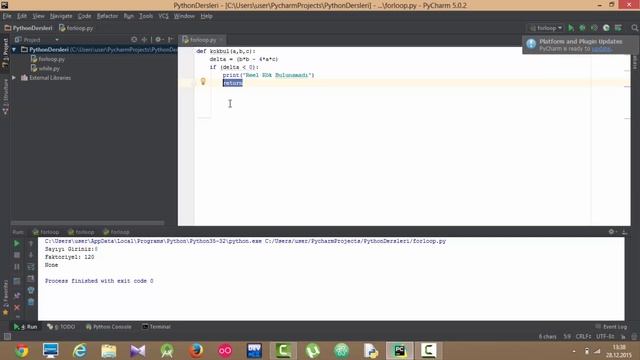Open the Navigate menu
640x360 pixels.
(61, 16)
